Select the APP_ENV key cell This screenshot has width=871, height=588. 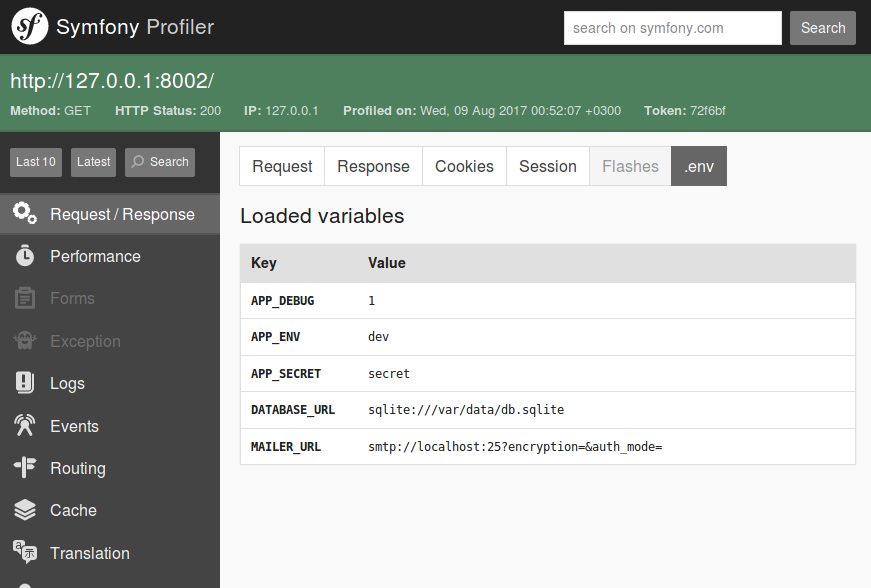pos(276,337)
